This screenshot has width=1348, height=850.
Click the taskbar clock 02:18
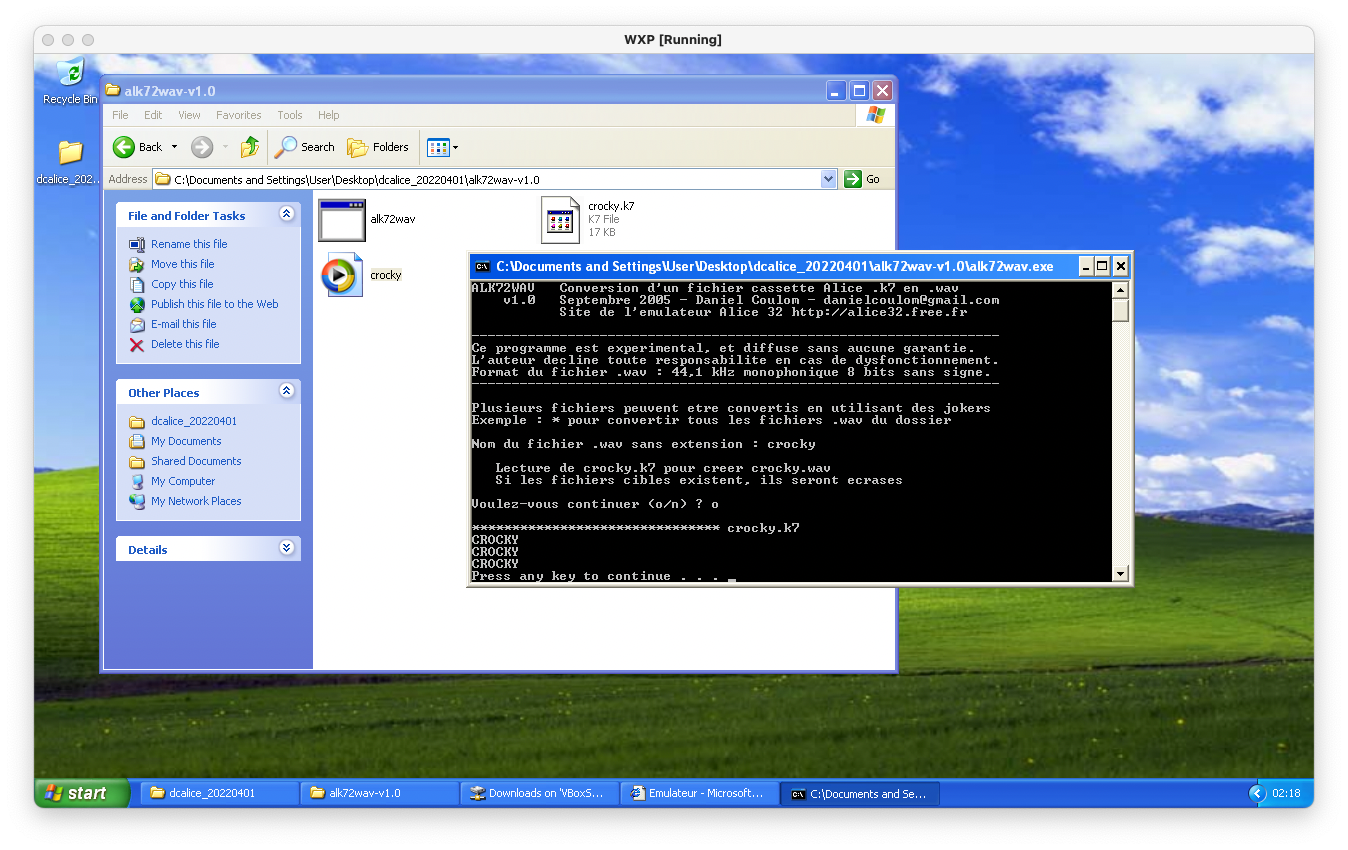pos(1287,793)
